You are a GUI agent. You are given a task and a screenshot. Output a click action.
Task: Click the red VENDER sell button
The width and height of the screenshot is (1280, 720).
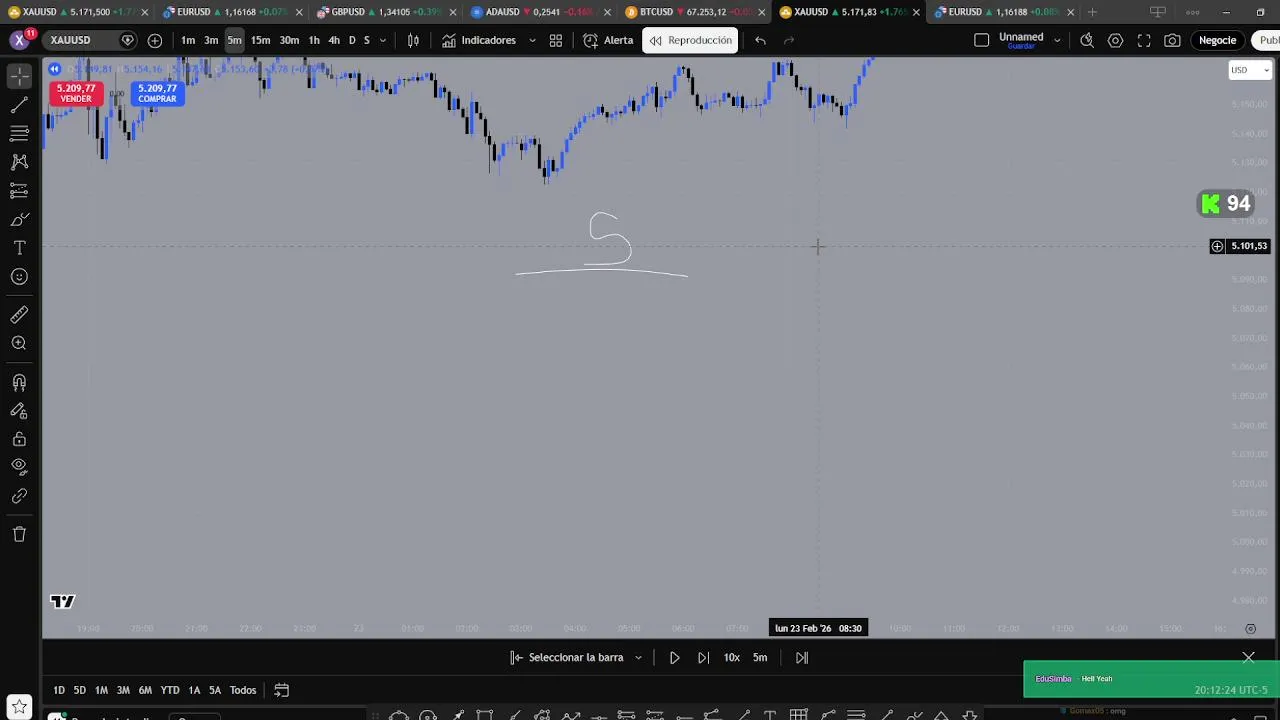click(76, 93)
